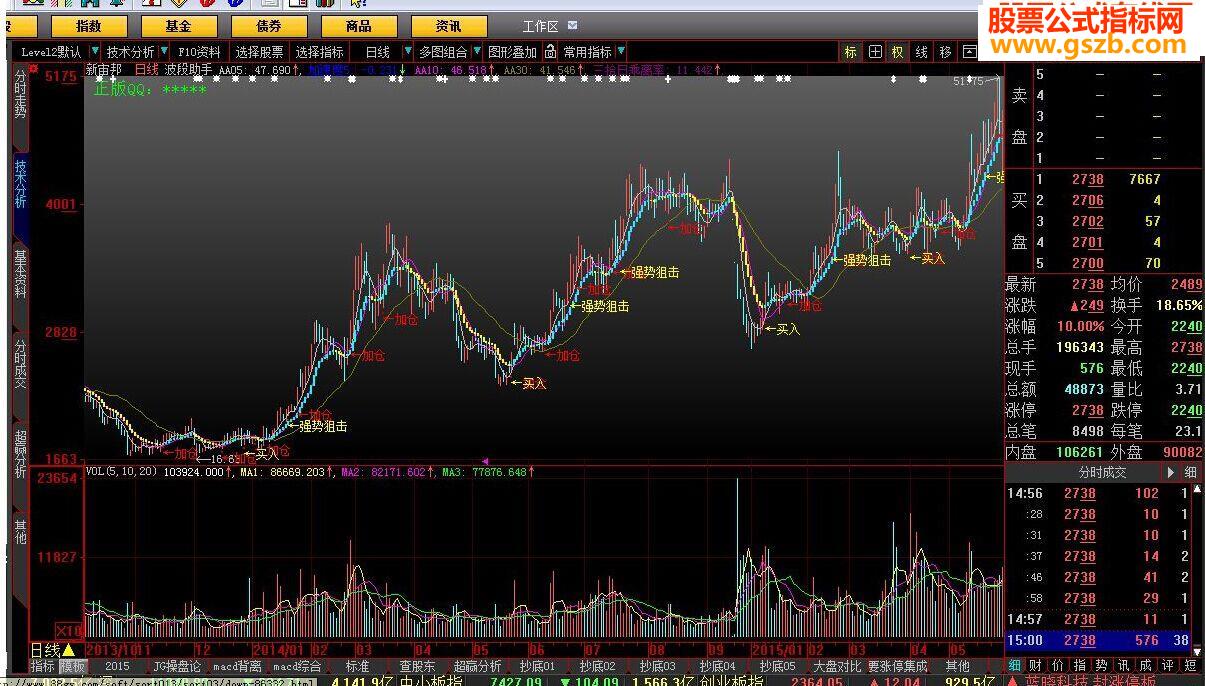1205x686 pixels.
Task: Click the 波段助手 indicator name
Action: click(189, 70)
